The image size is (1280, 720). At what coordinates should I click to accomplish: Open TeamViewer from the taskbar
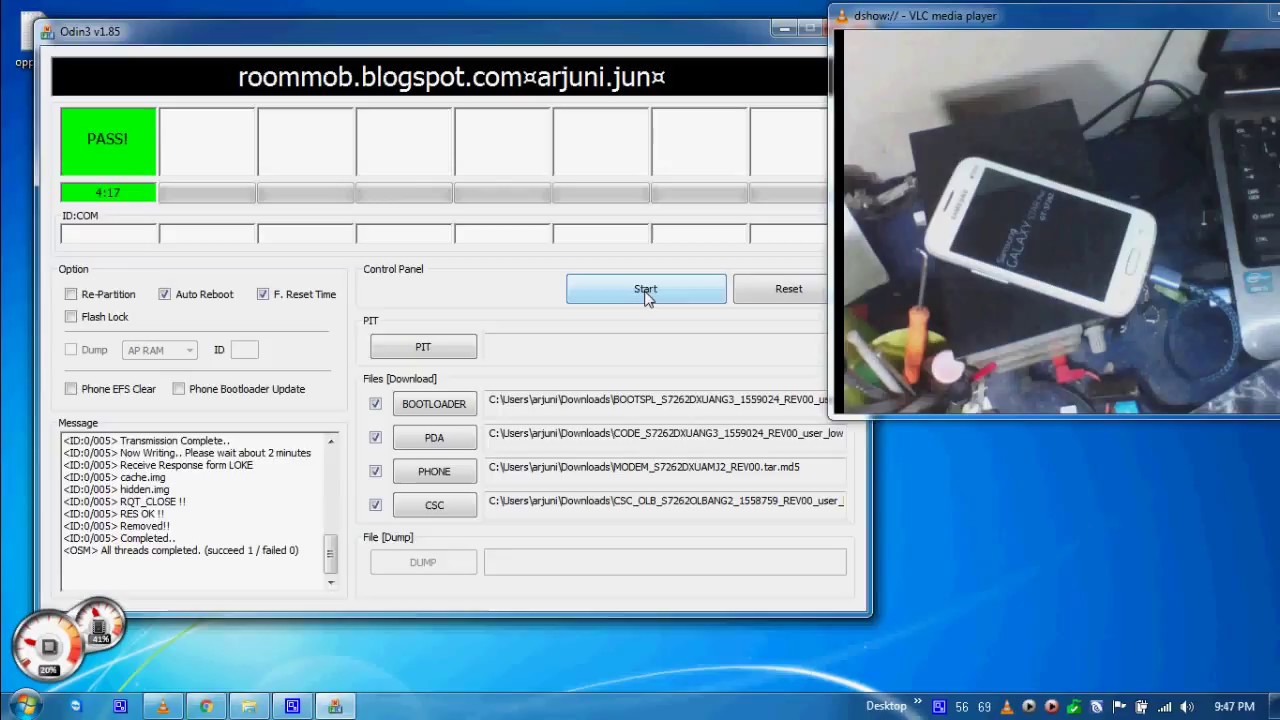(76, 706)
